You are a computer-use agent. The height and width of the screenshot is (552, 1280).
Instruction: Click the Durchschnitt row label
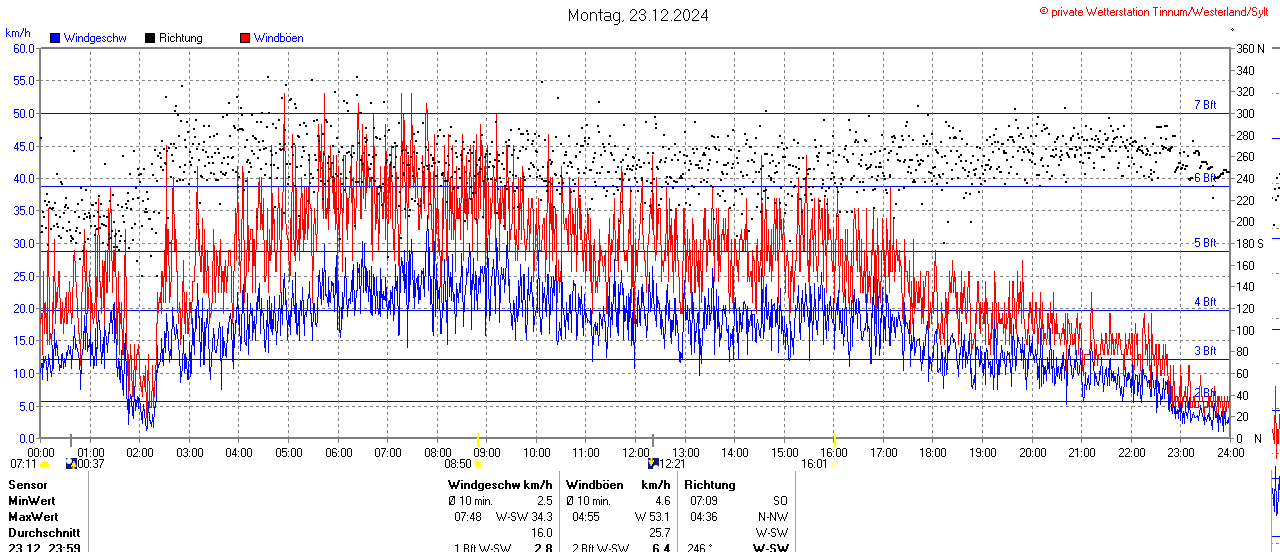pyautogui.click(x=43, y=533)
